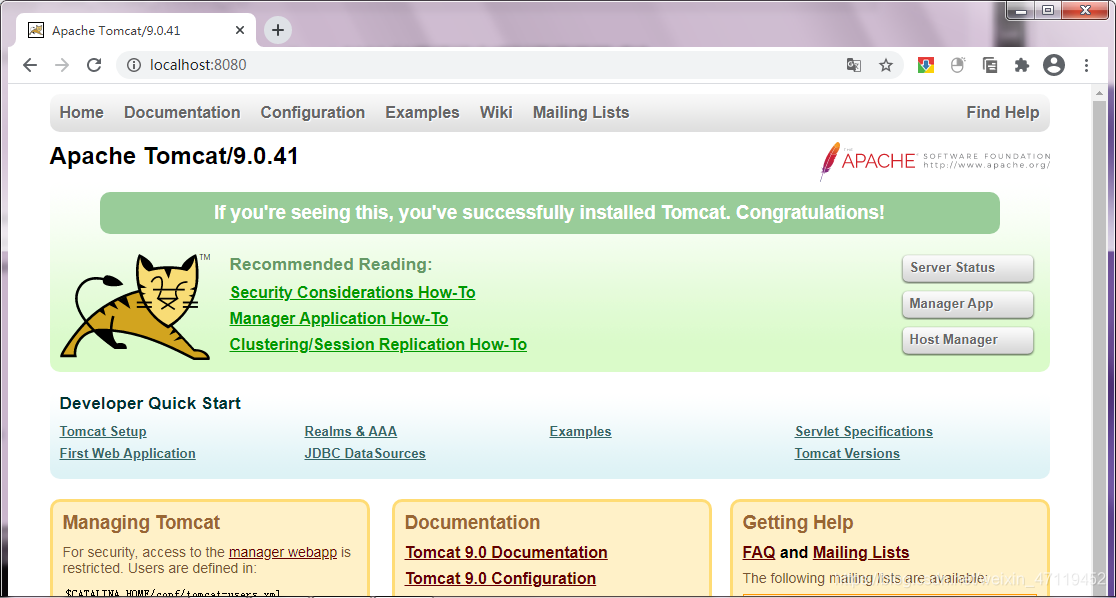
Task: Open the Tomcat Versions link
Action: point(847,453)
